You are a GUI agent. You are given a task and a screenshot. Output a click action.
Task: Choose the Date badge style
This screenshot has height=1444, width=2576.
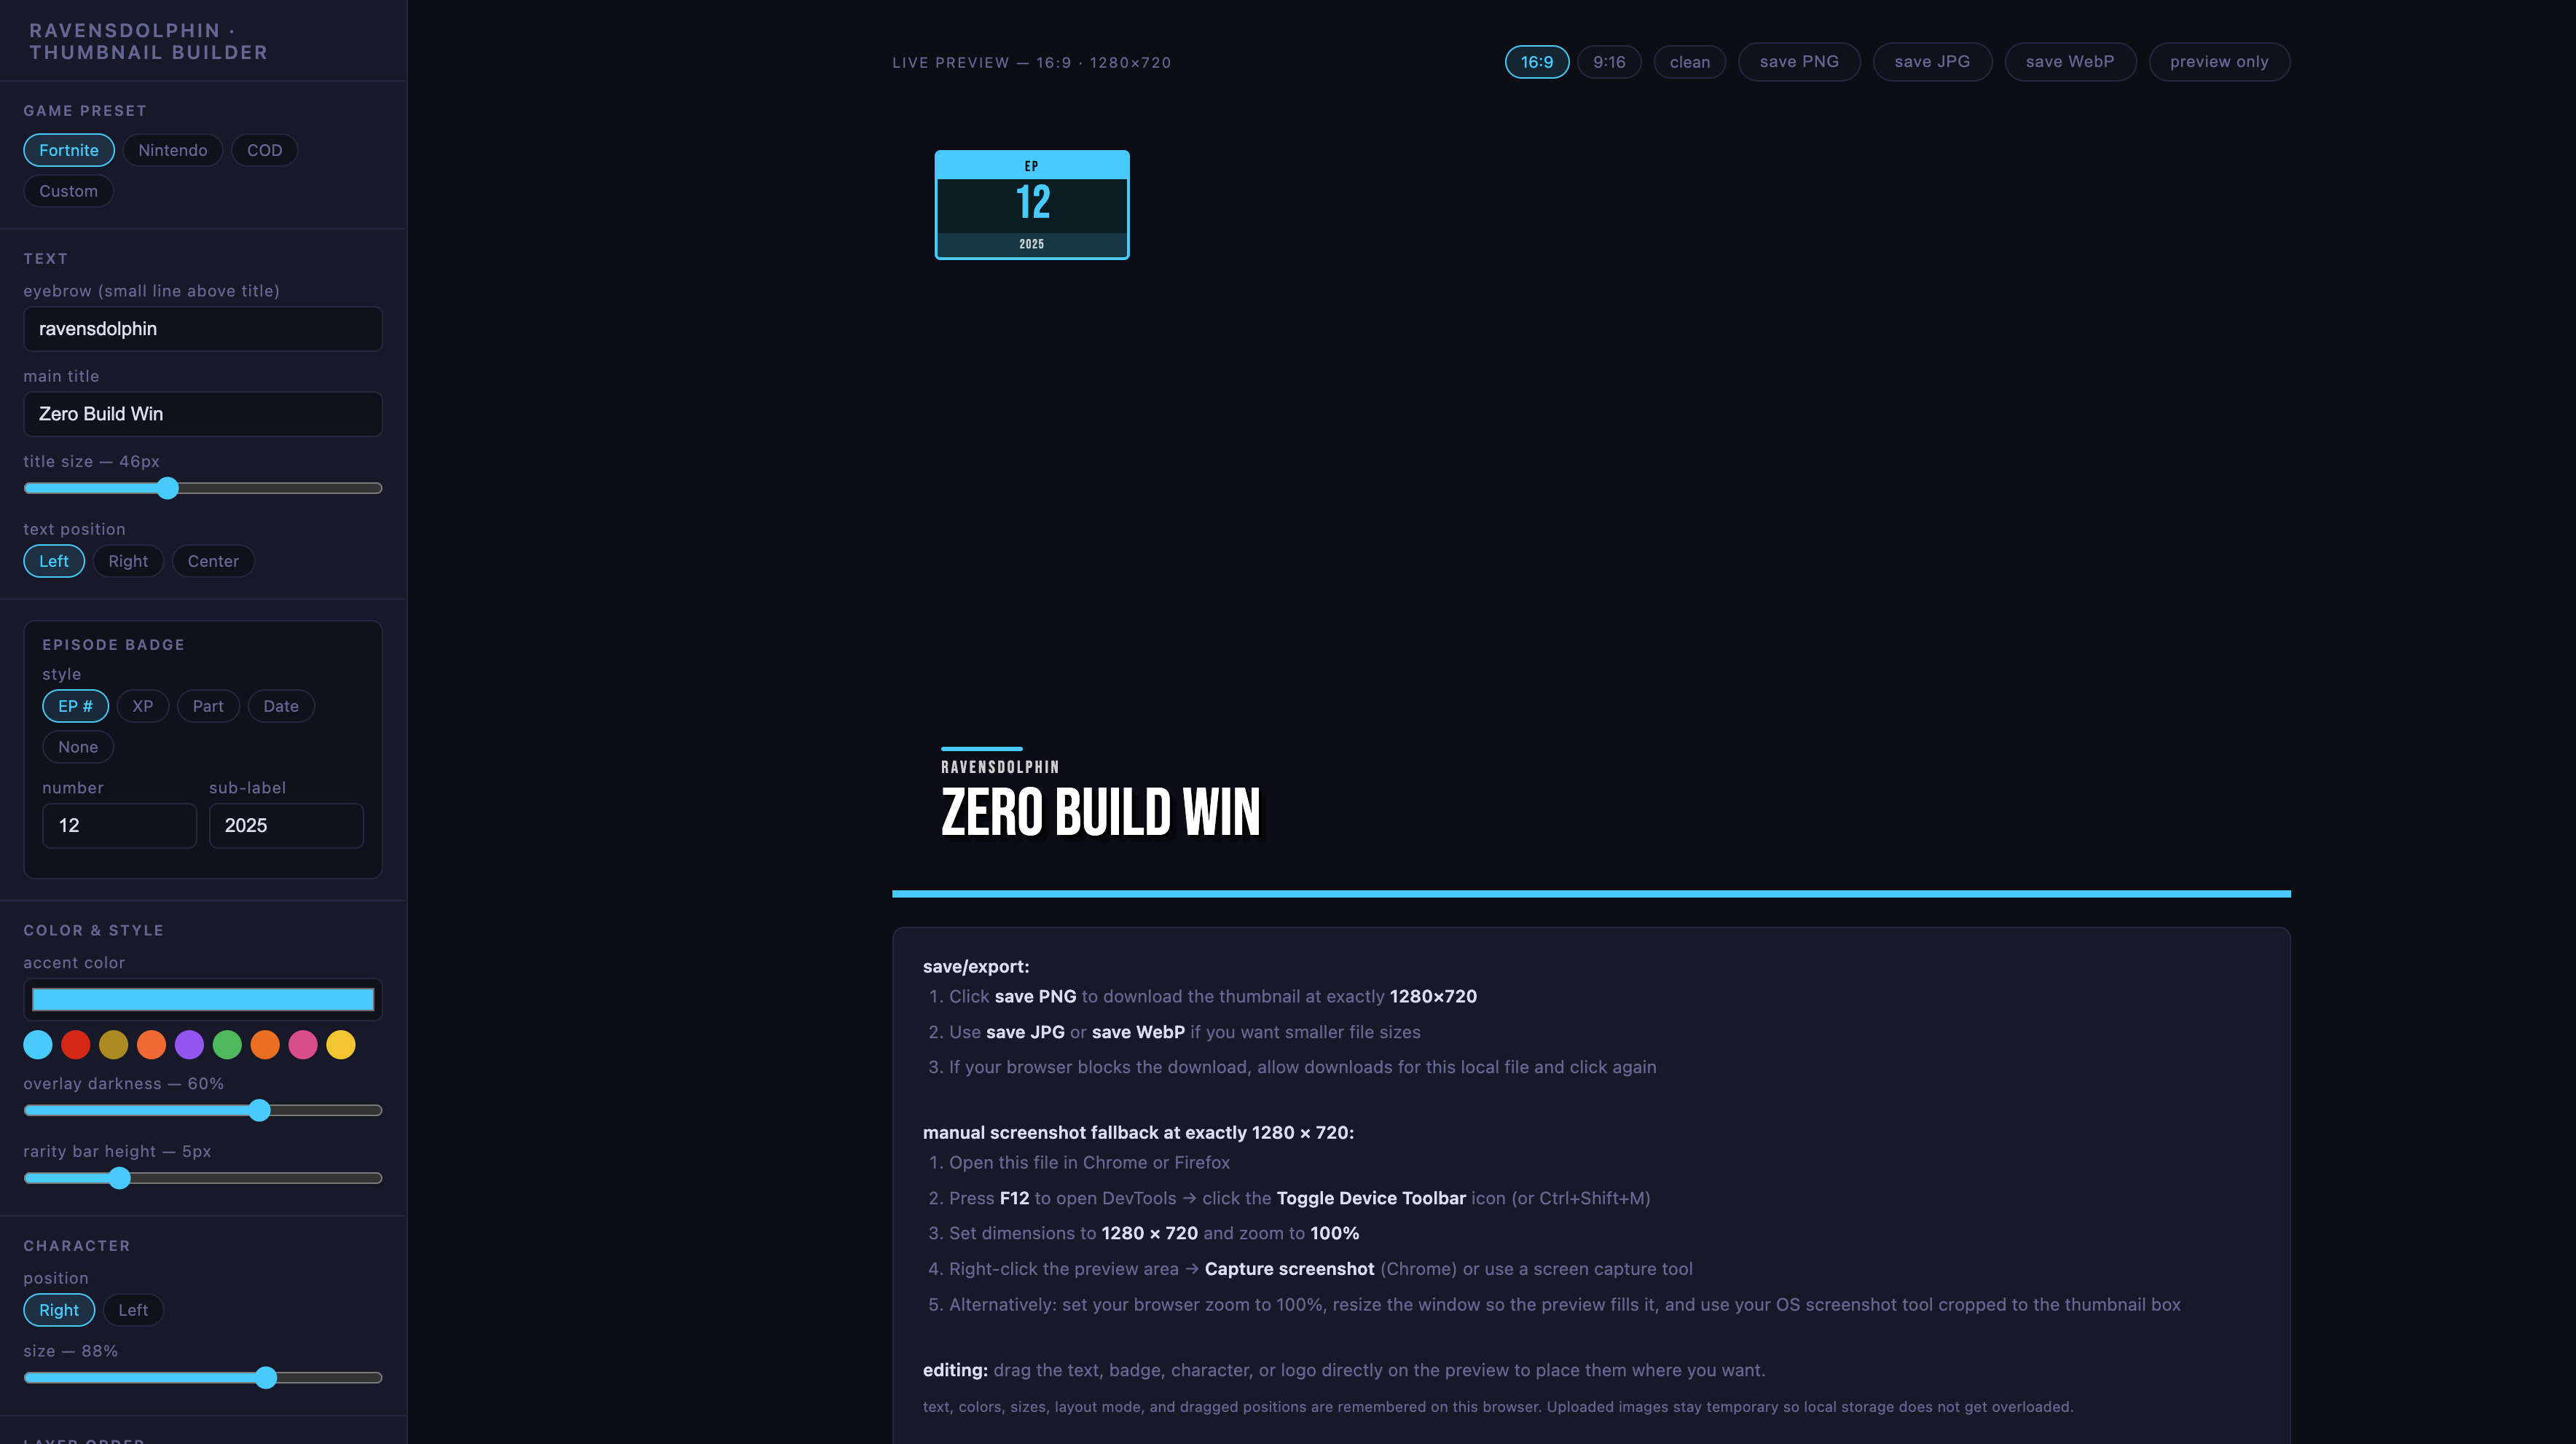click(x=280, y=706)
